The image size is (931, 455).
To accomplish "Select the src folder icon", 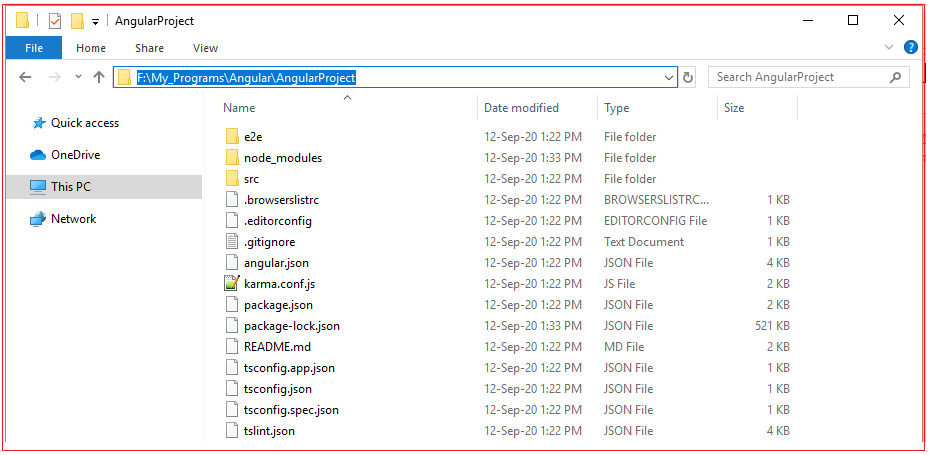I will pyautogui.click(x=232, y=179).
